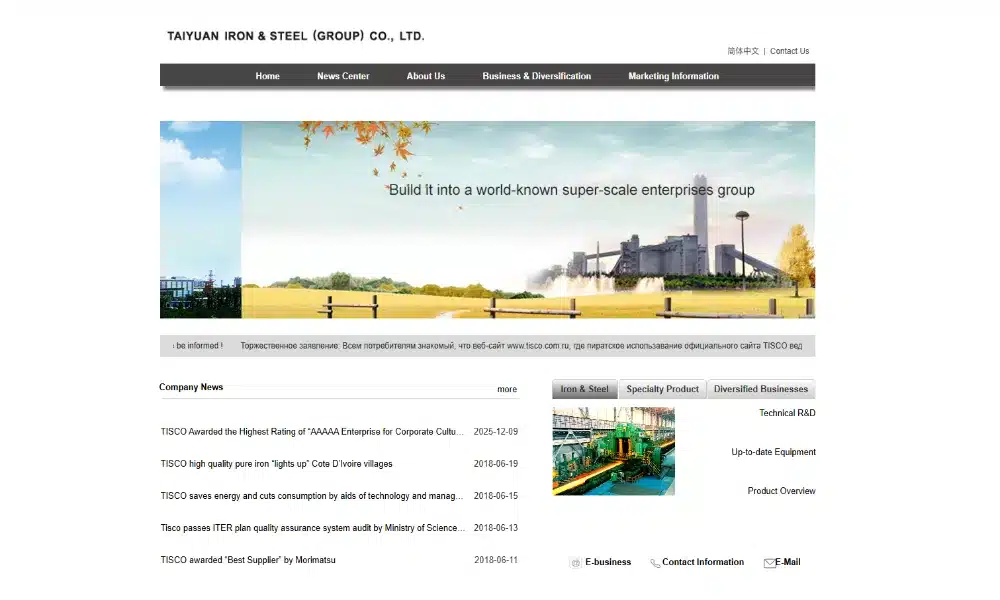
Task: Click "more" to view all Company News
Action: [x=507, y=389]
